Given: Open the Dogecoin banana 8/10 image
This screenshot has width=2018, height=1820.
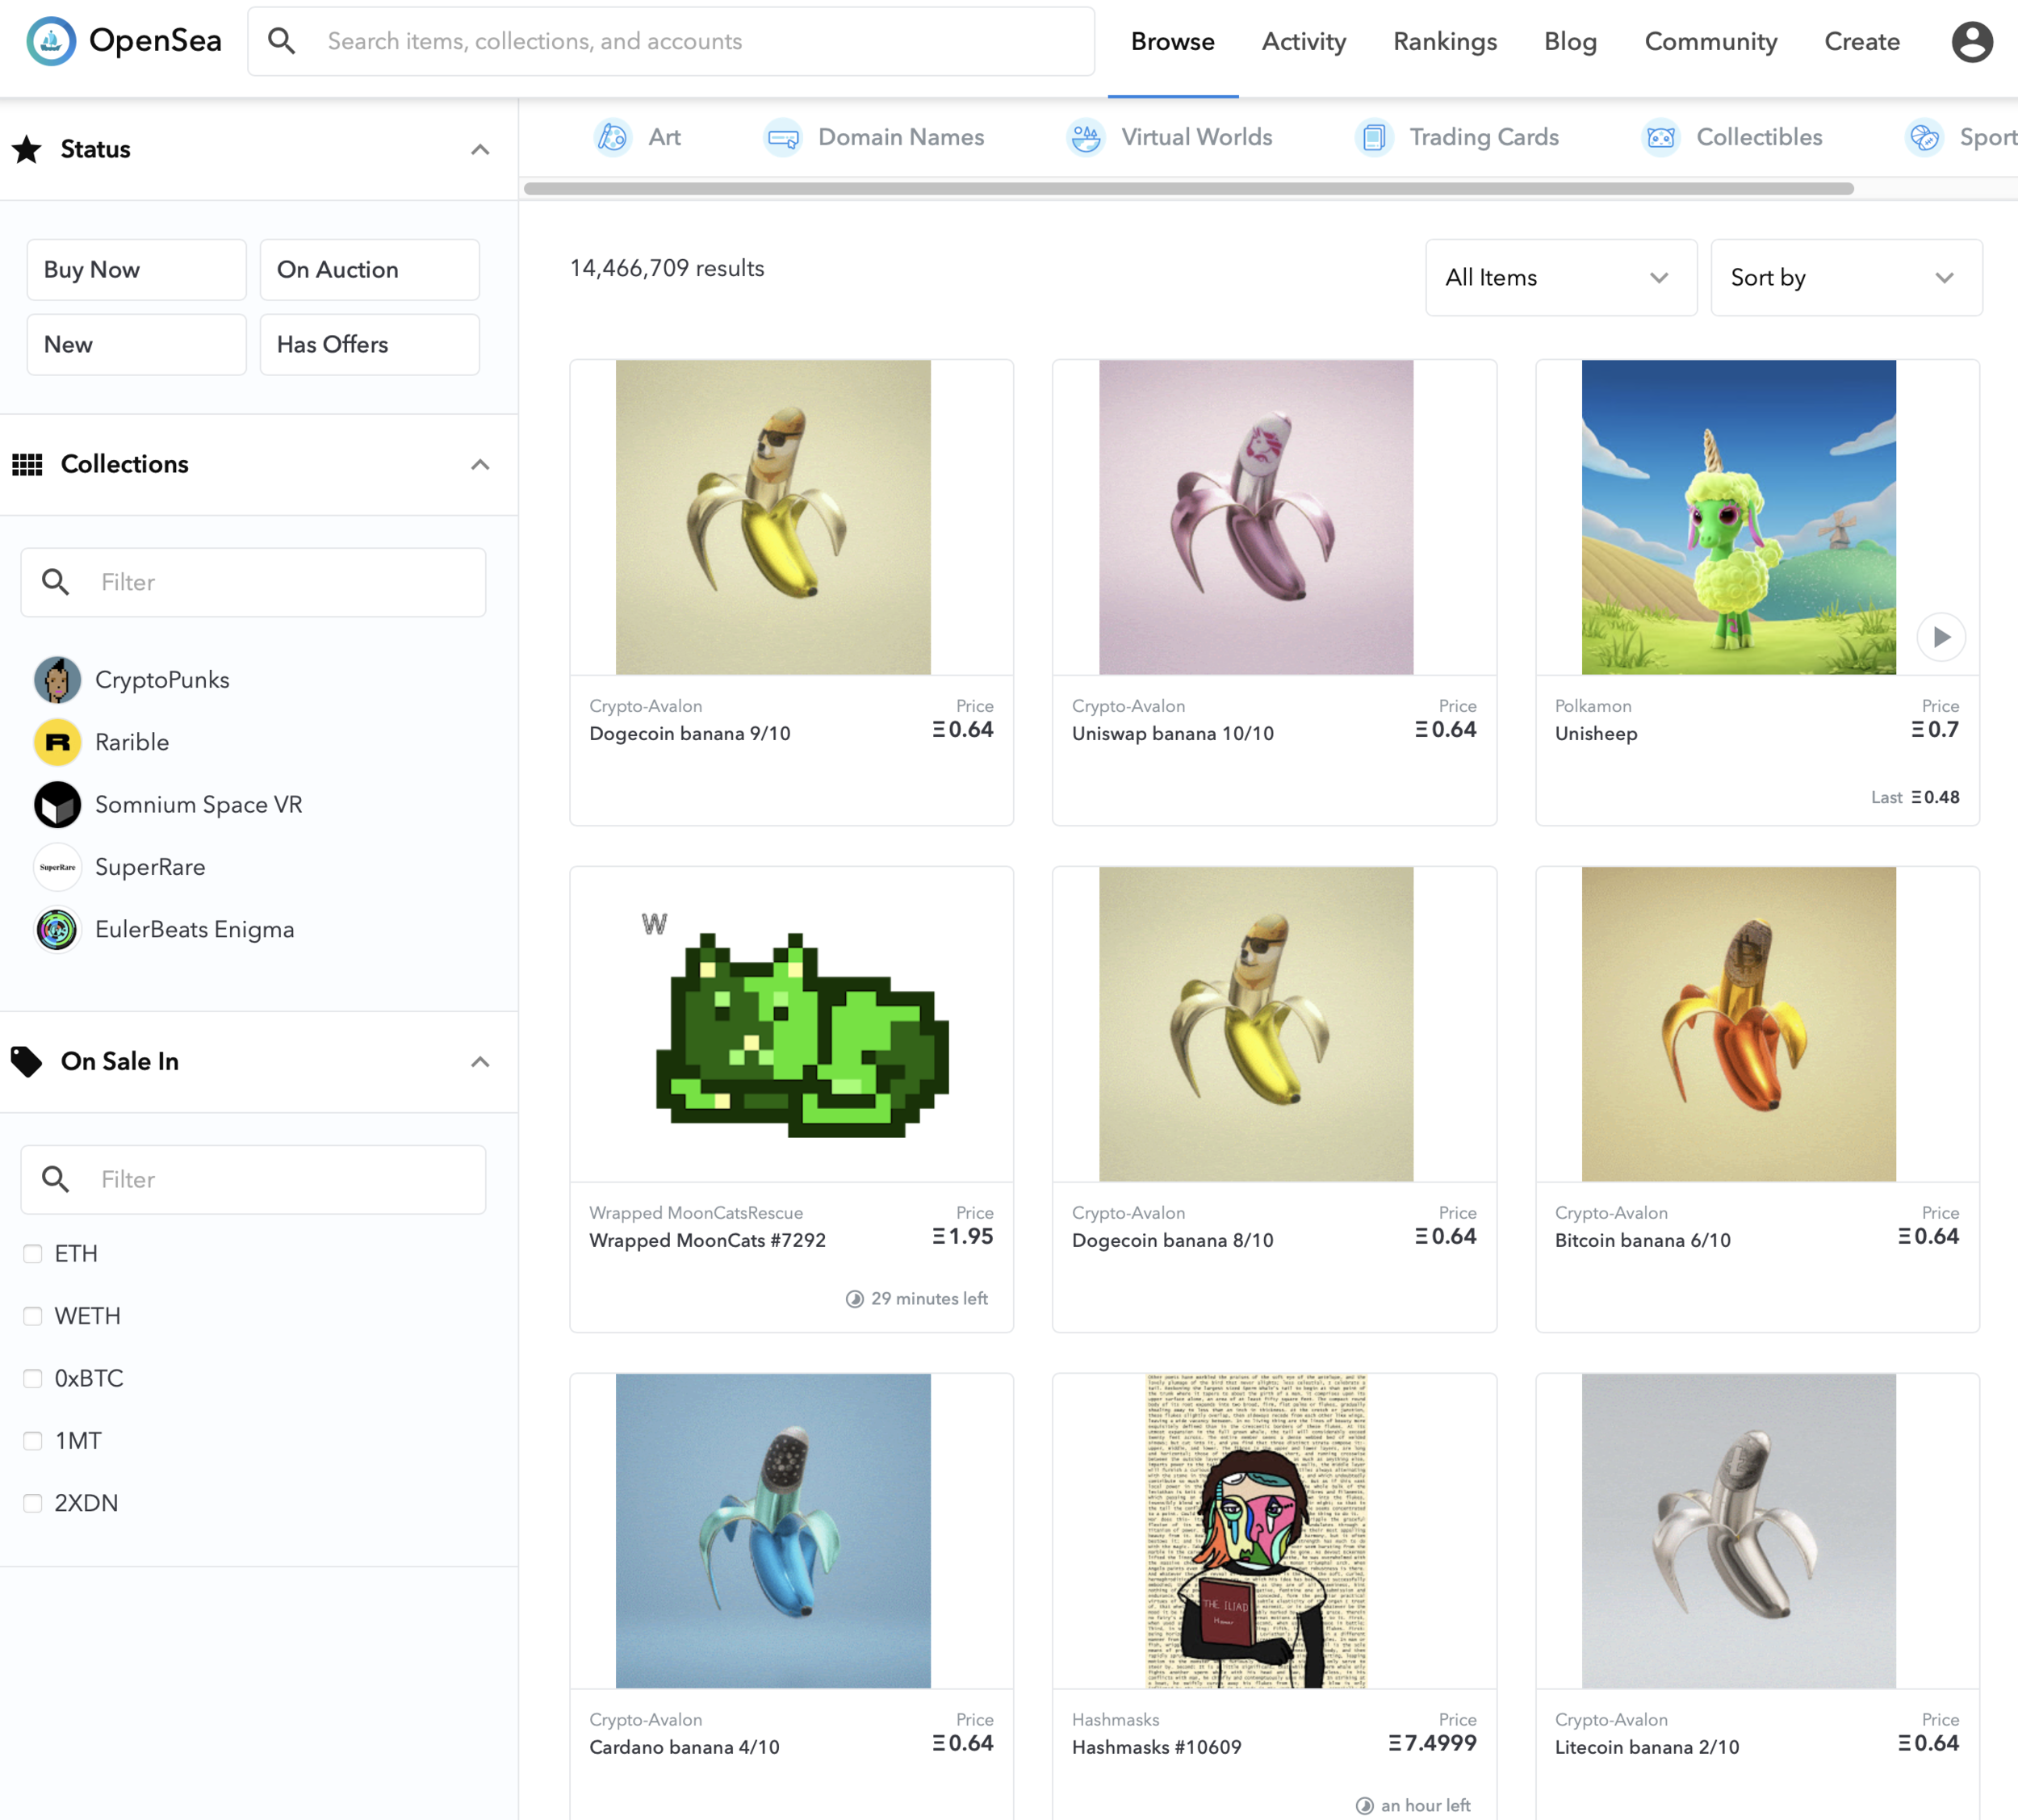Looking at the screenshot, I should 1256,1024.
